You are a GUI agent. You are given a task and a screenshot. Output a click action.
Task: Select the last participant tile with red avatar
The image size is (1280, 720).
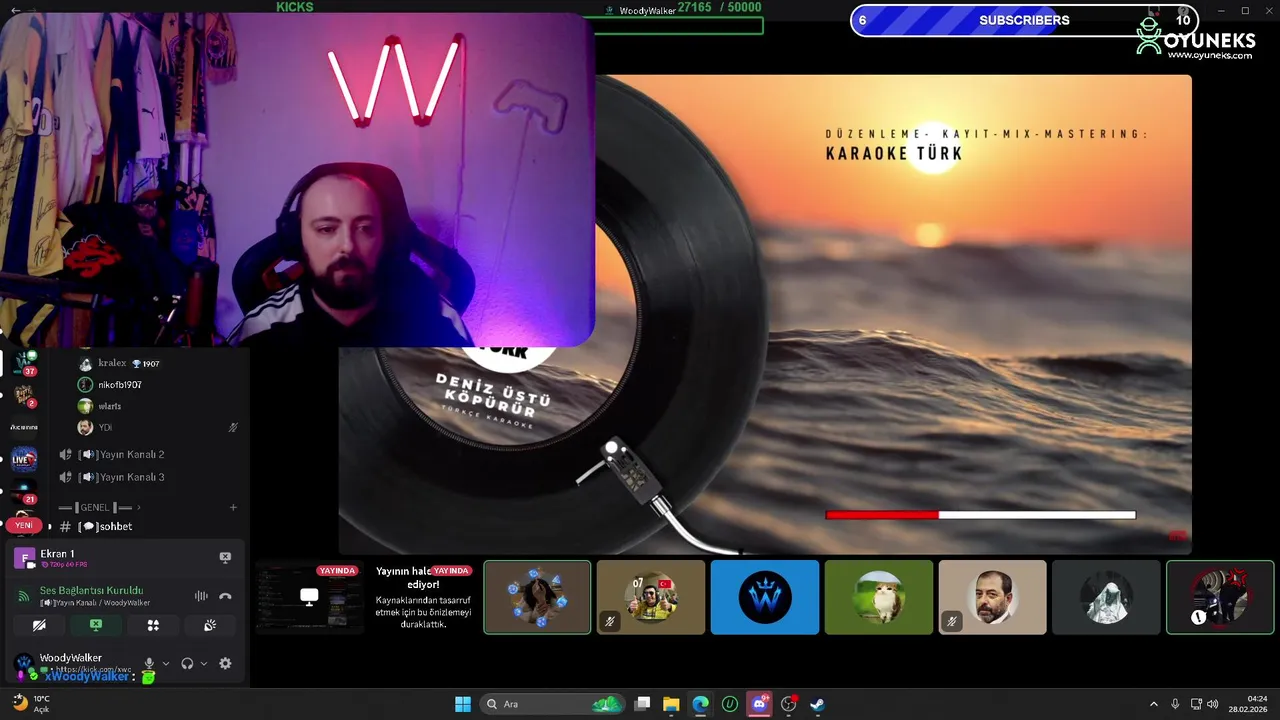tap(1220, 597)
